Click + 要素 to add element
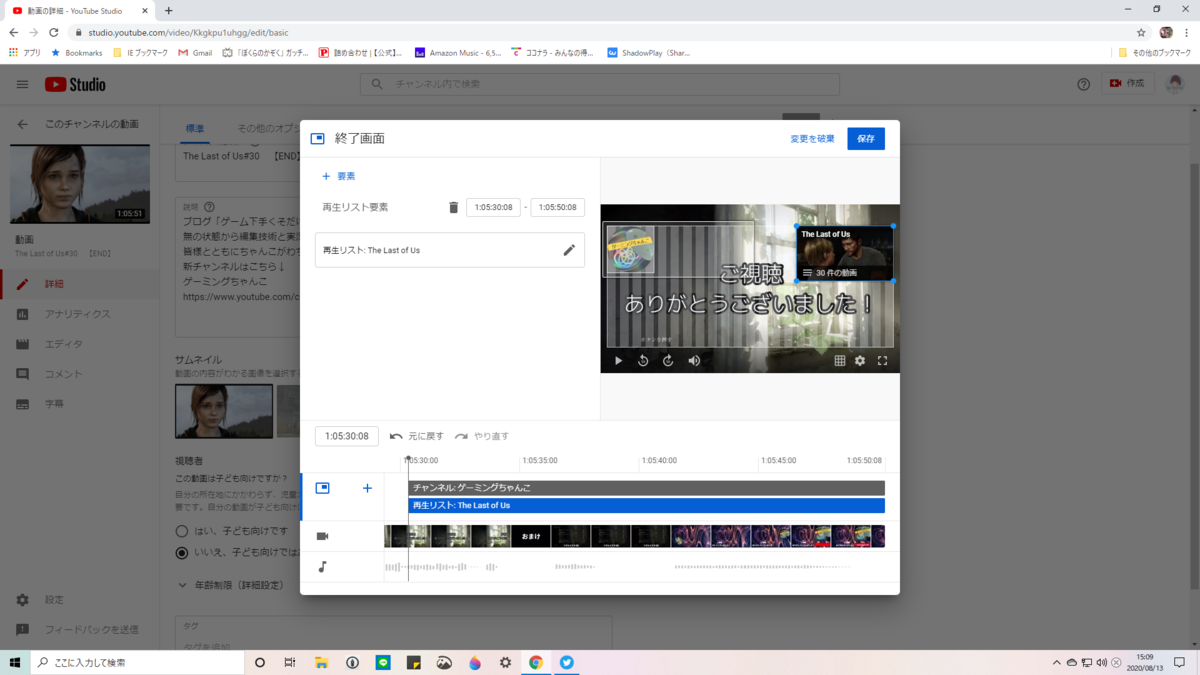Image resolution: width=1200 pixels, height=675 pixels. coord(338,176)
